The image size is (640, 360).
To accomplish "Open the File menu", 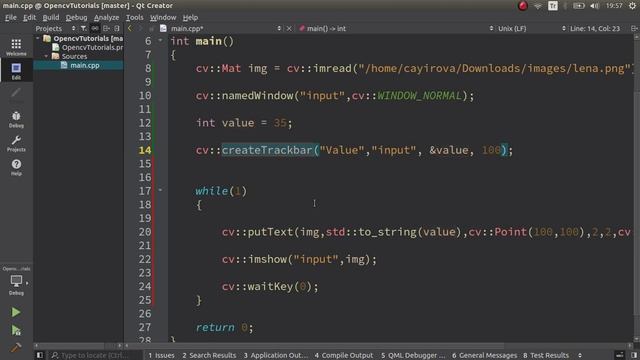I will [x=11, y=18].
